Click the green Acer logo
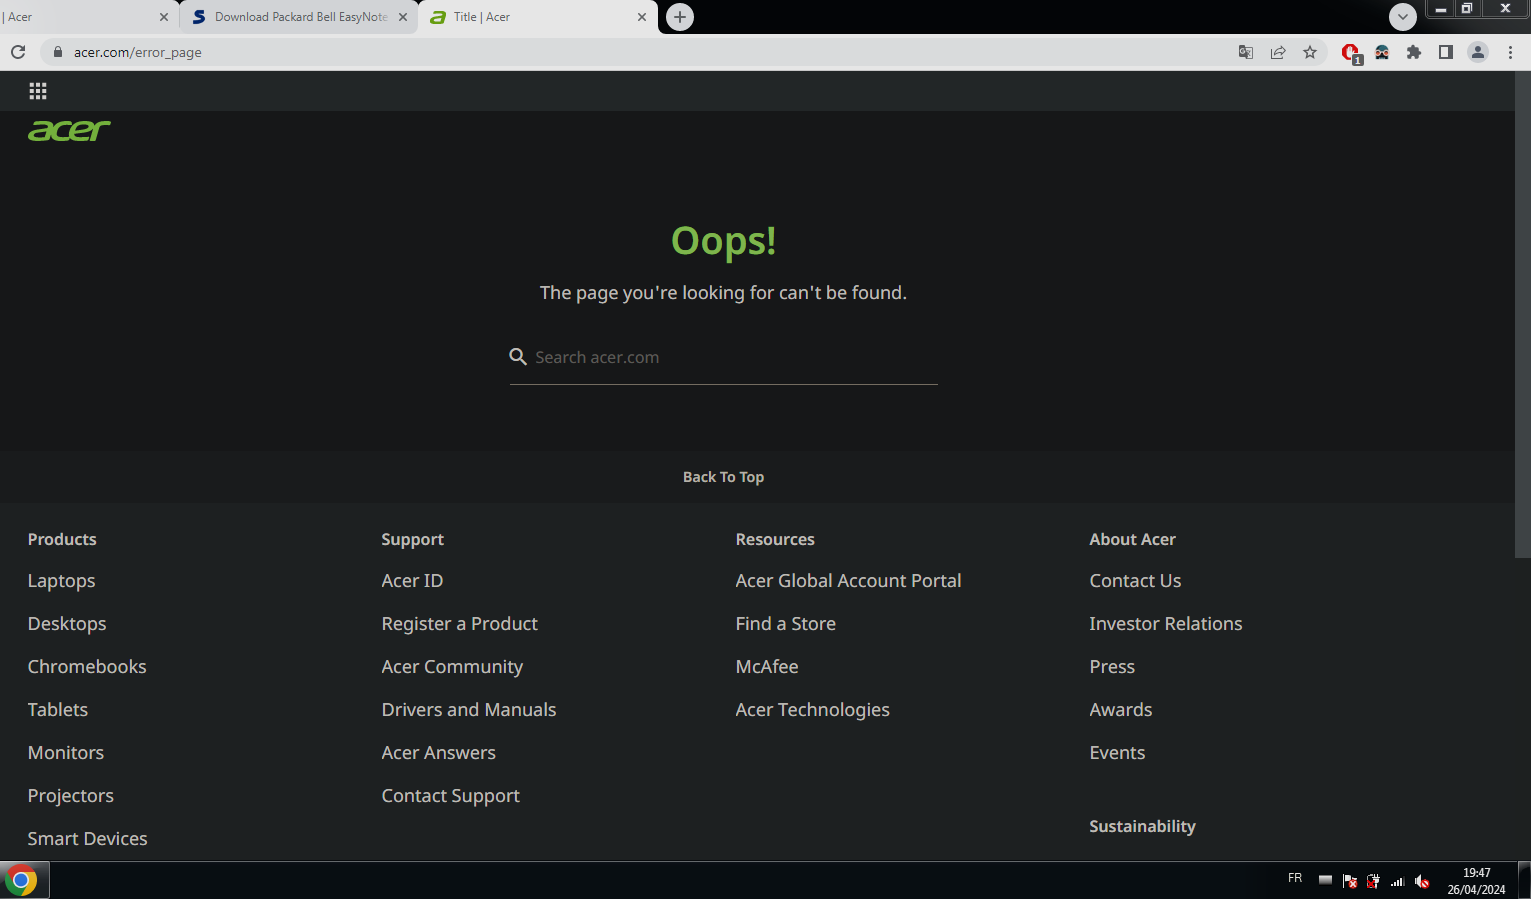The image size is (1531, 899). (69, 131)
